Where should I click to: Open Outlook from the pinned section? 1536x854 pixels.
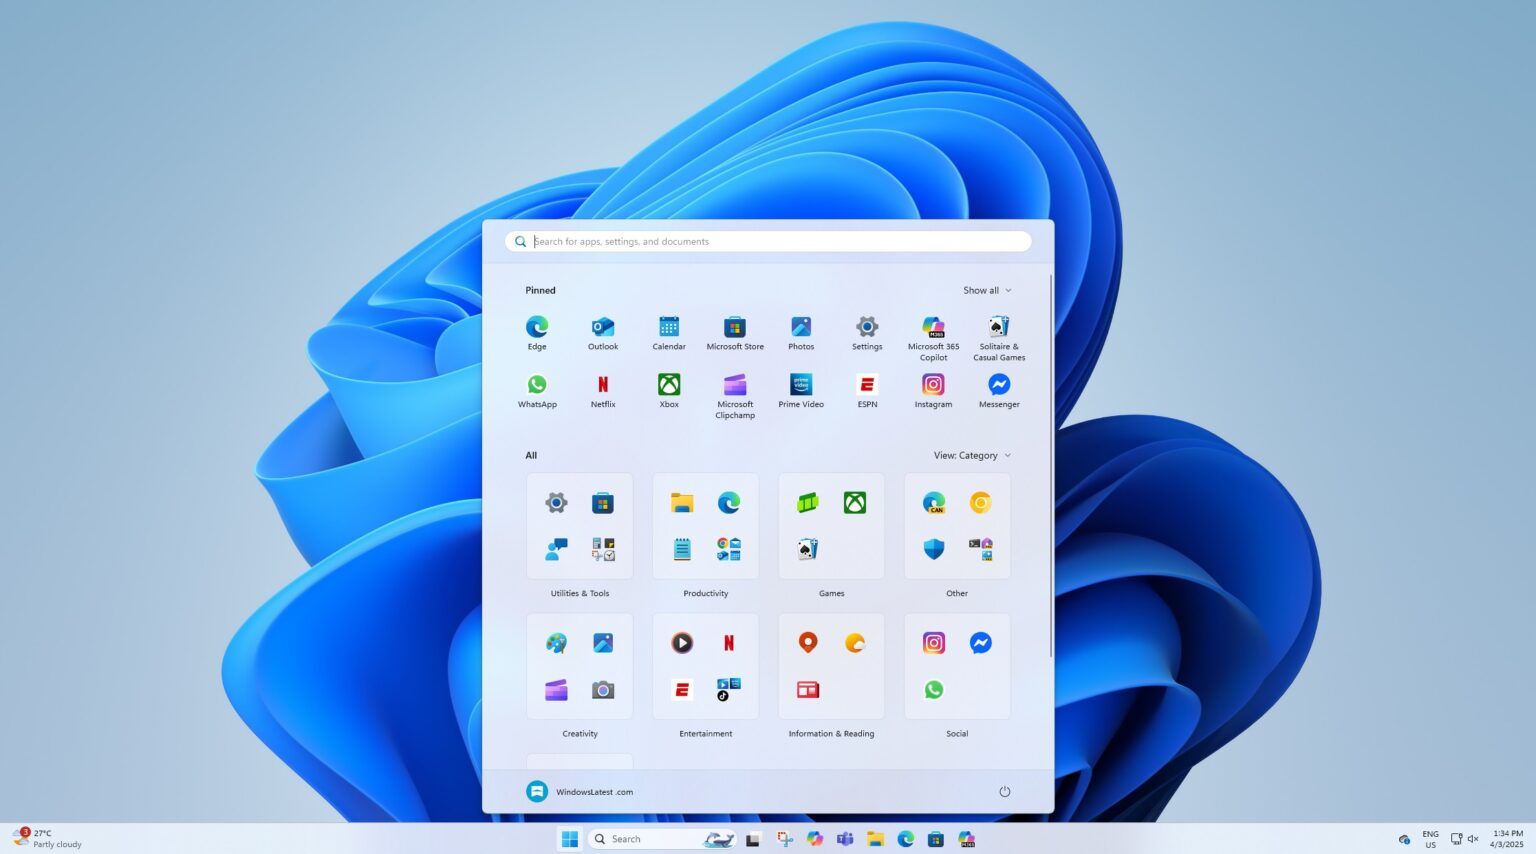click(x=602, y=326)
